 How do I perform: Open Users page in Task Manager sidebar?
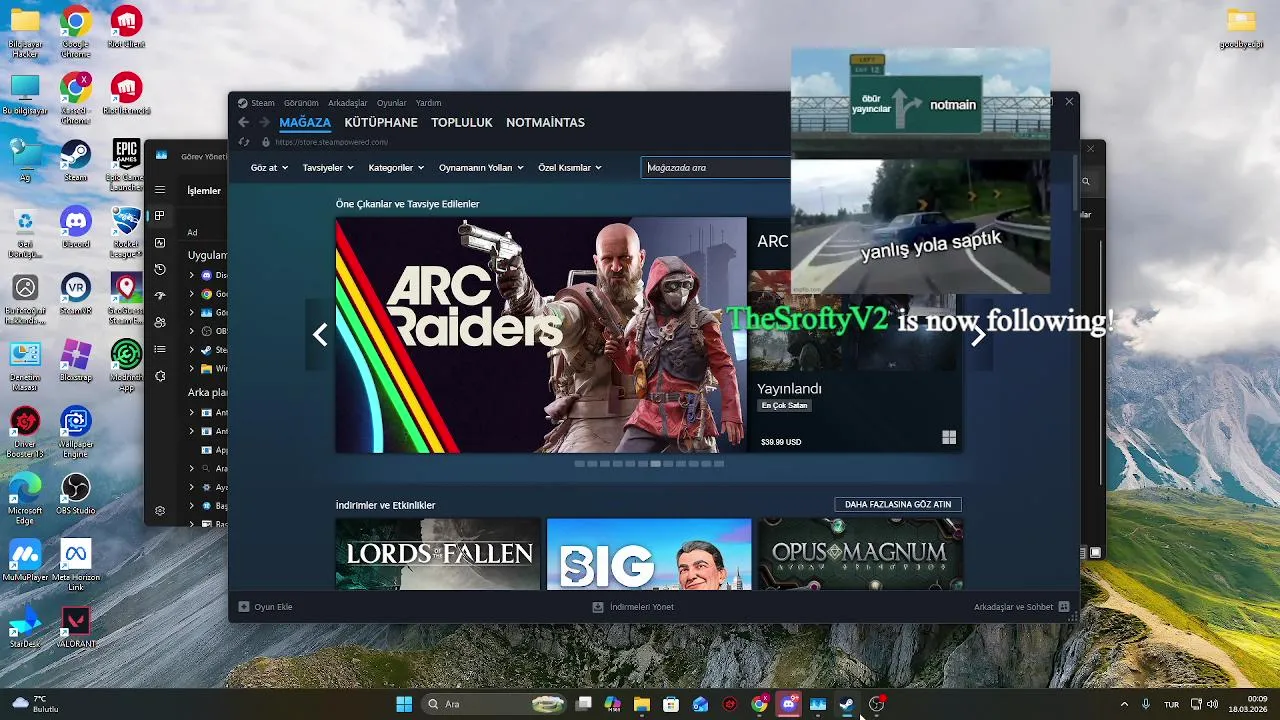click(160, 322)
